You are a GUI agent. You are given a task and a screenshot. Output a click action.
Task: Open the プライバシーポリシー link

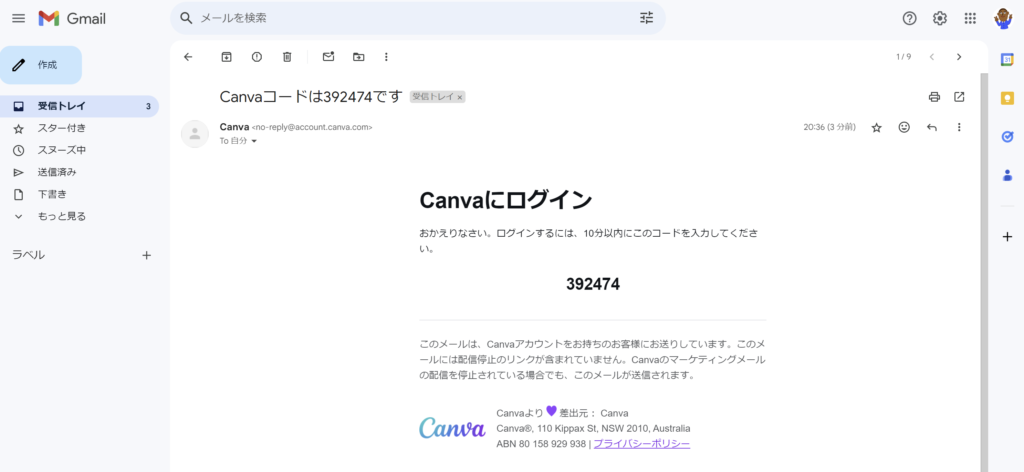(x=641, y=444)
